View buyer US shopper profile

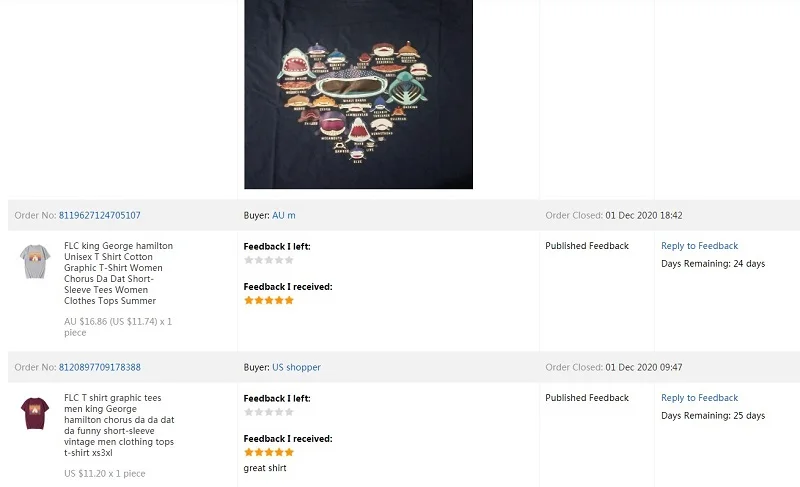pos(296,367)
